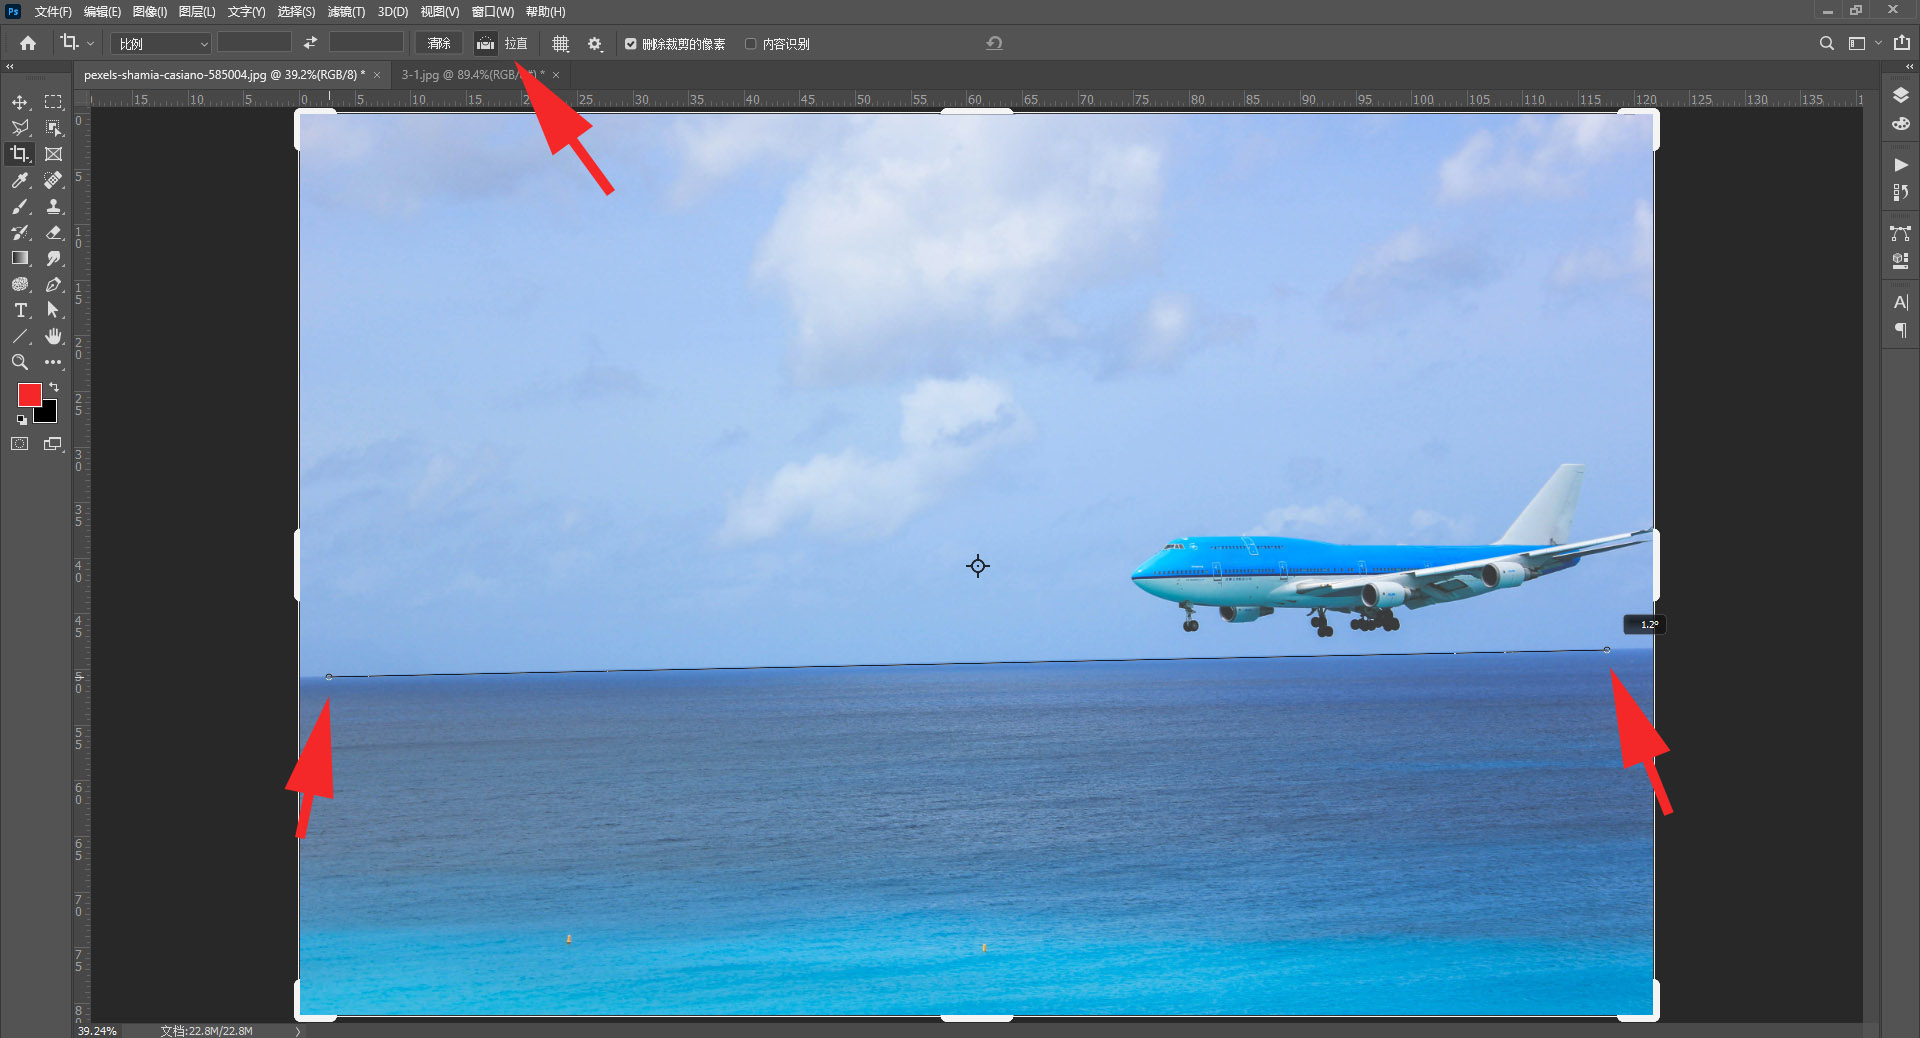Open the Paths panel icon
The width and height of the screenshot is (1920, 1038).
pos(1901,233)
